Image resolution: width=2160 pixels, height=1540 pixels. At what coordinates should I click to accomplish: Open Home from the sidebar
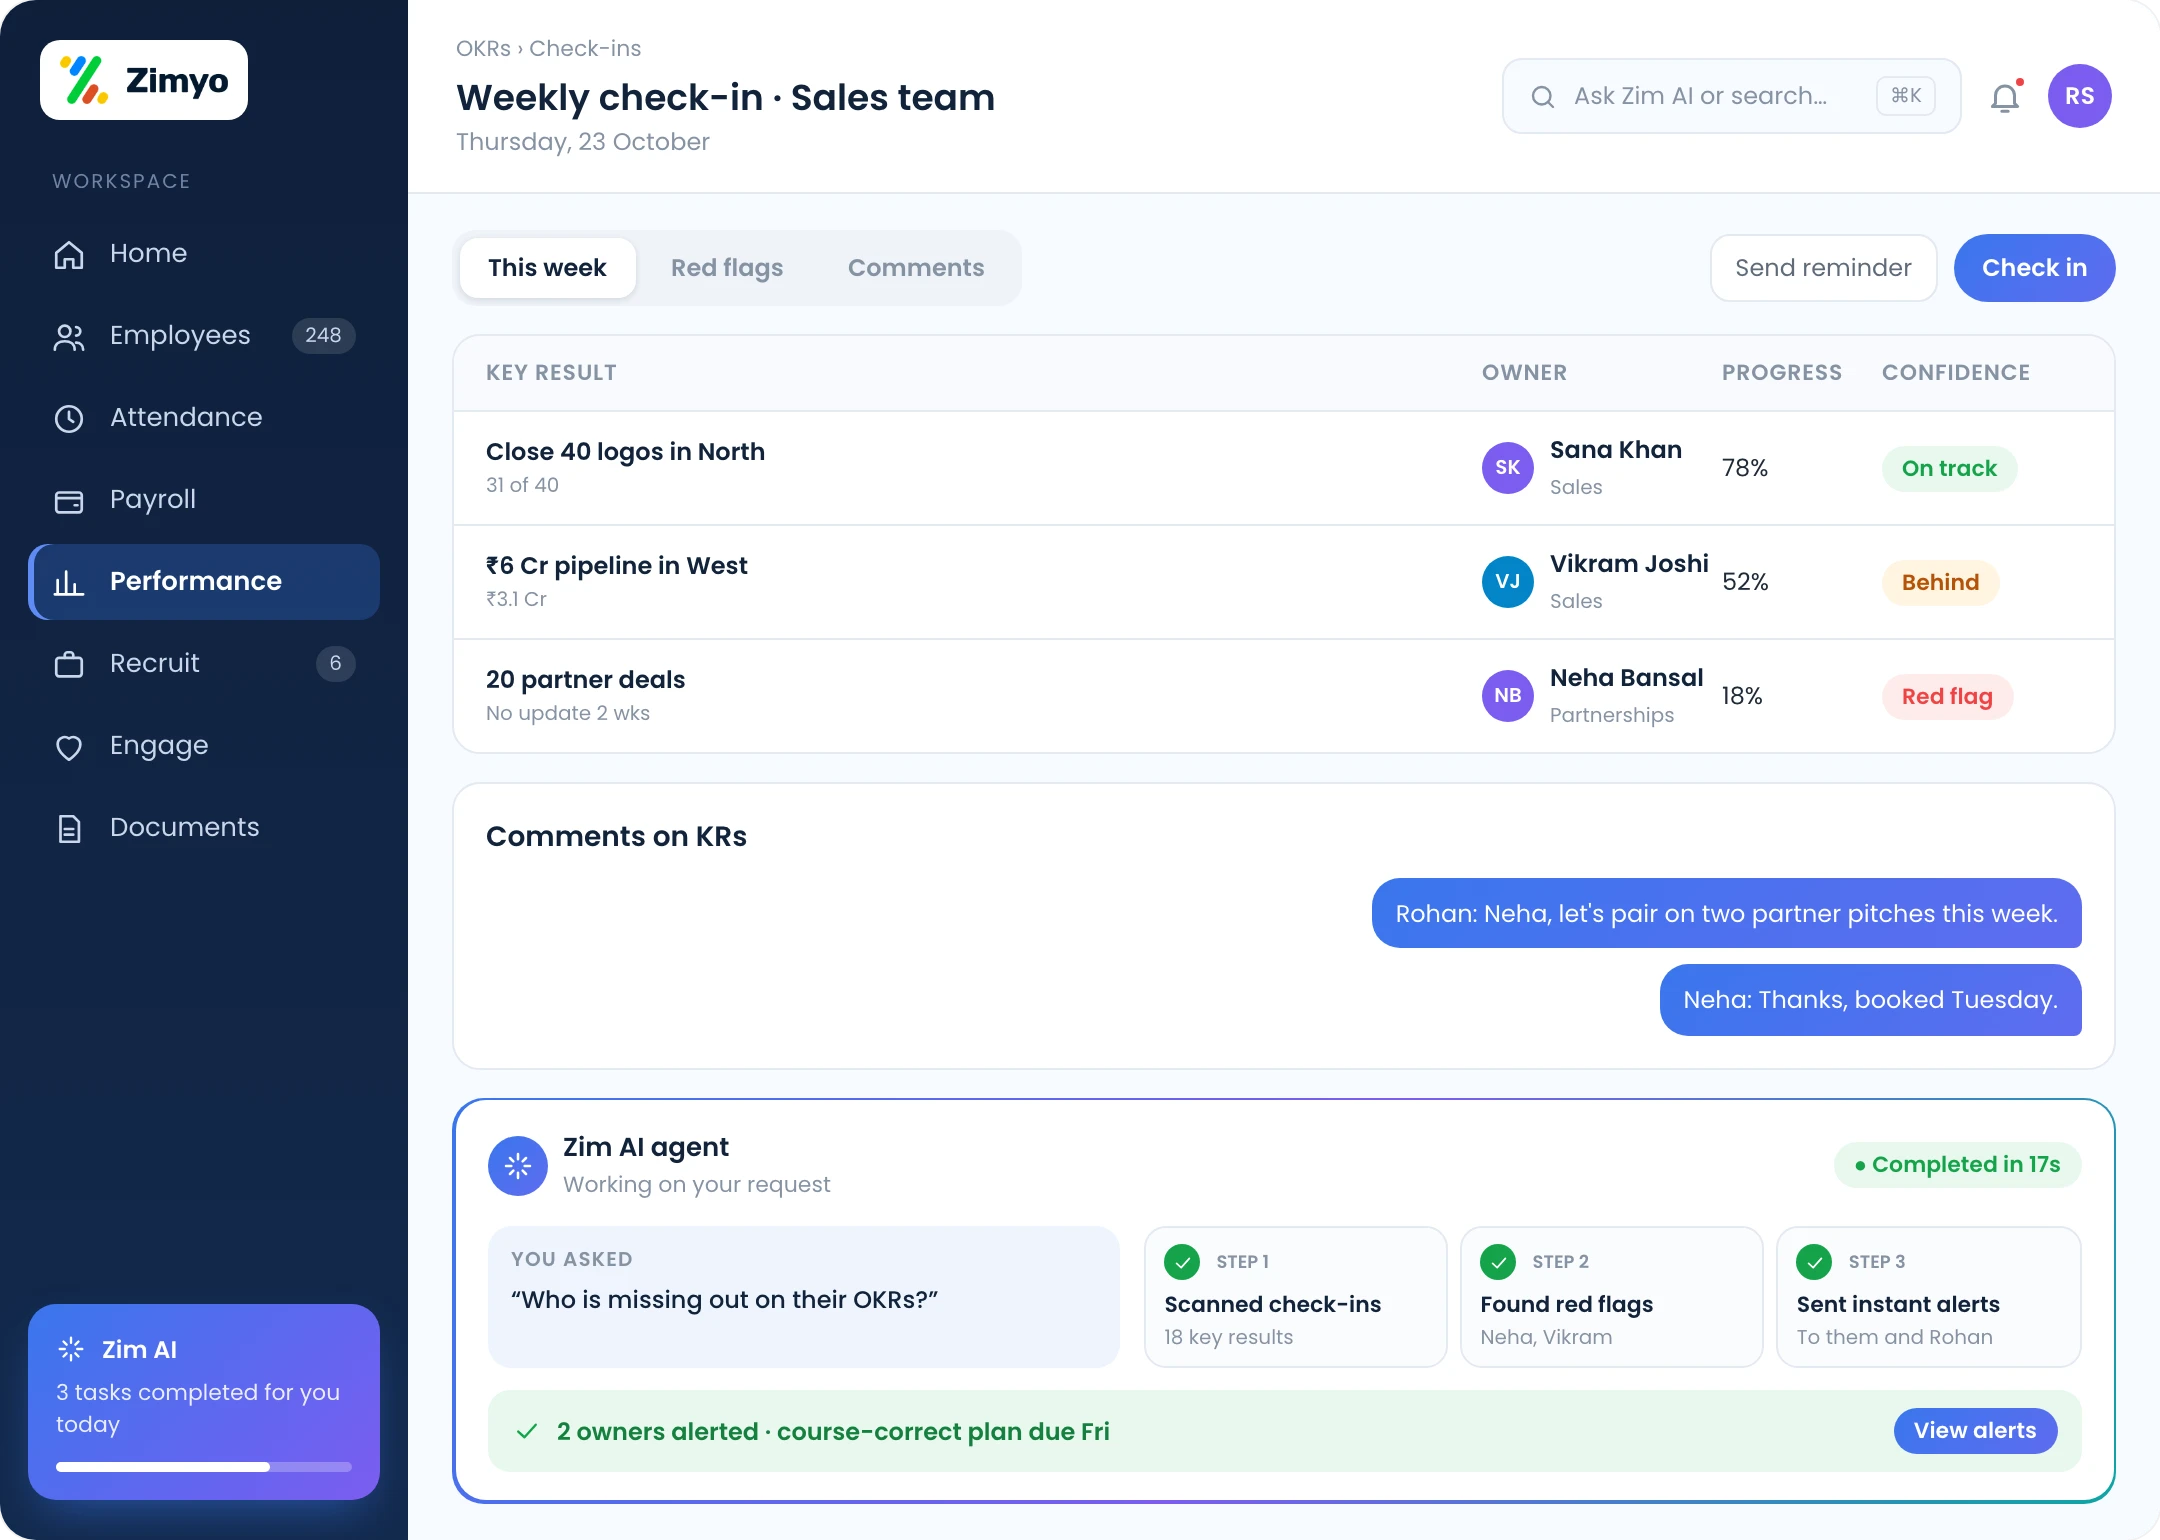coord(204,253)
